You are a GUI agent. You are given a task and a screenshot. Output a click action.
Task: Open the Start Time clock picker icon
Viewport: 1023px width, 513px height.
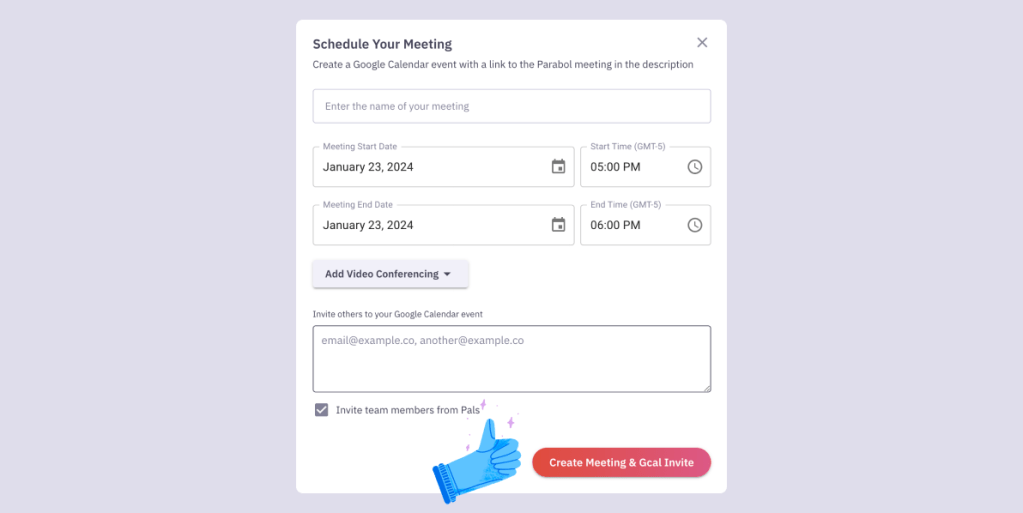click(695, 167)
